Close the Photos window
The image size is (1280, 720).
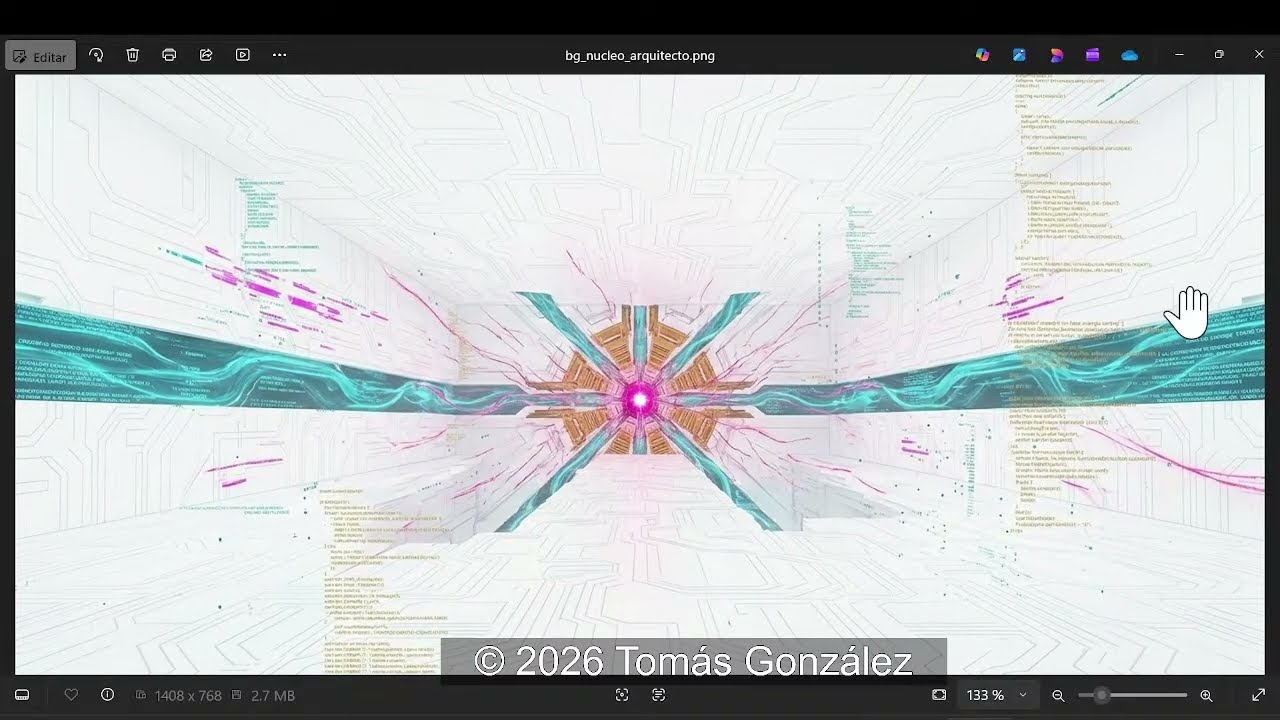coord(1259,55)
